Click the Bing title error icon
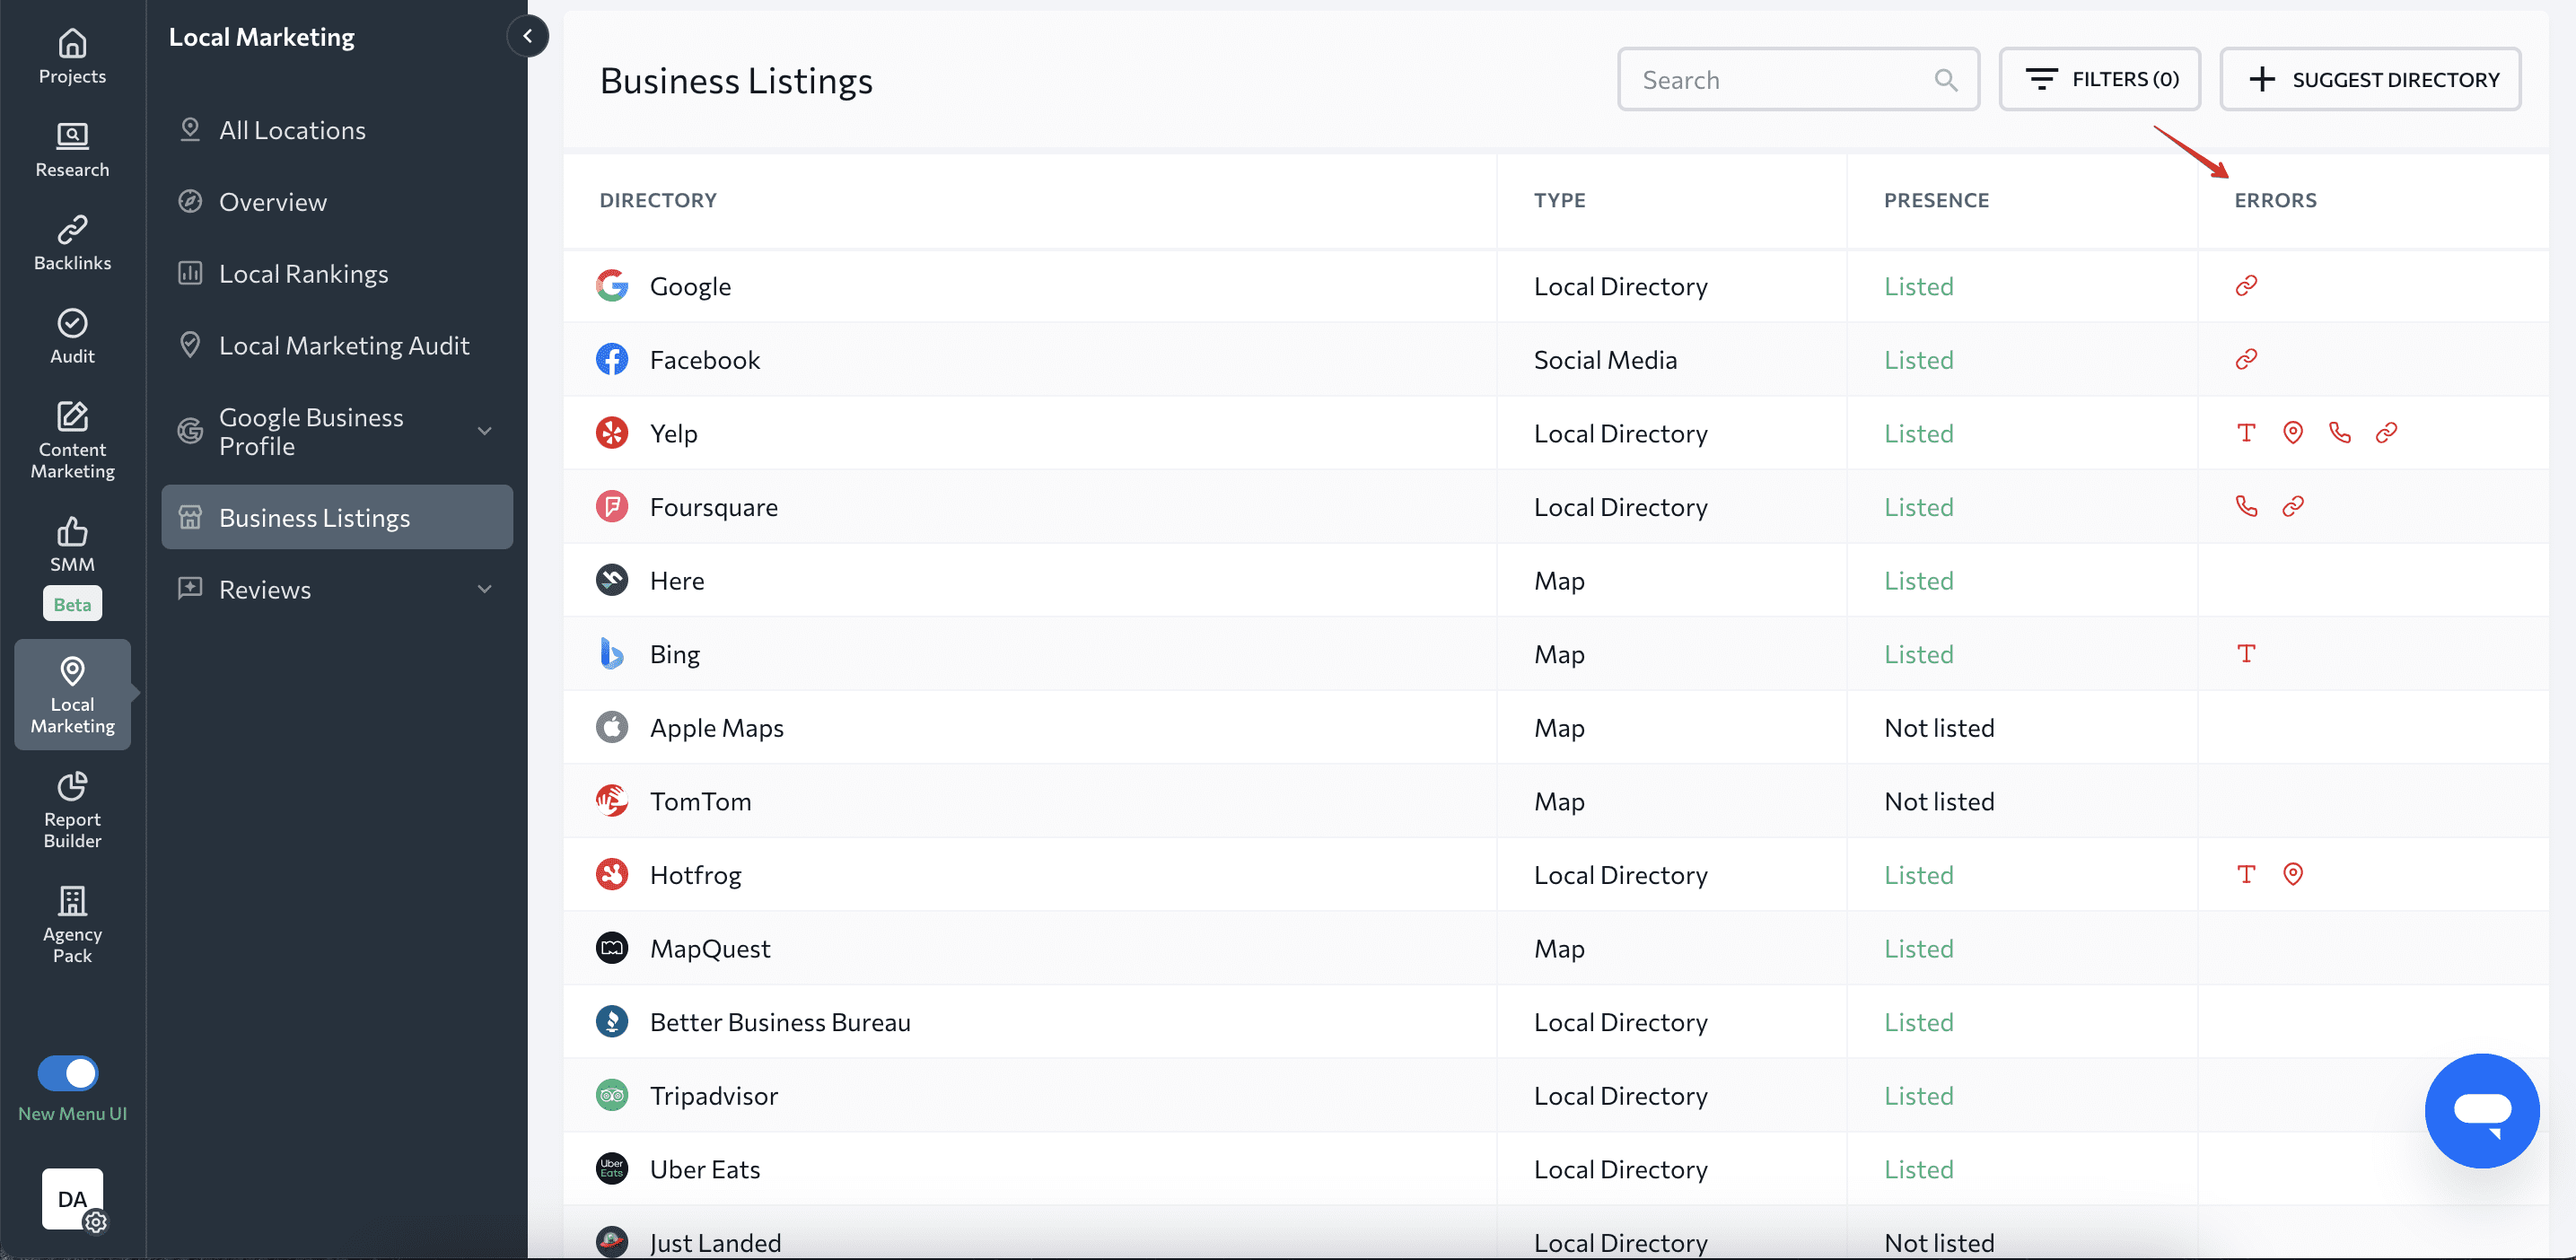The image size is (2576, 1260). point(2246,653)
